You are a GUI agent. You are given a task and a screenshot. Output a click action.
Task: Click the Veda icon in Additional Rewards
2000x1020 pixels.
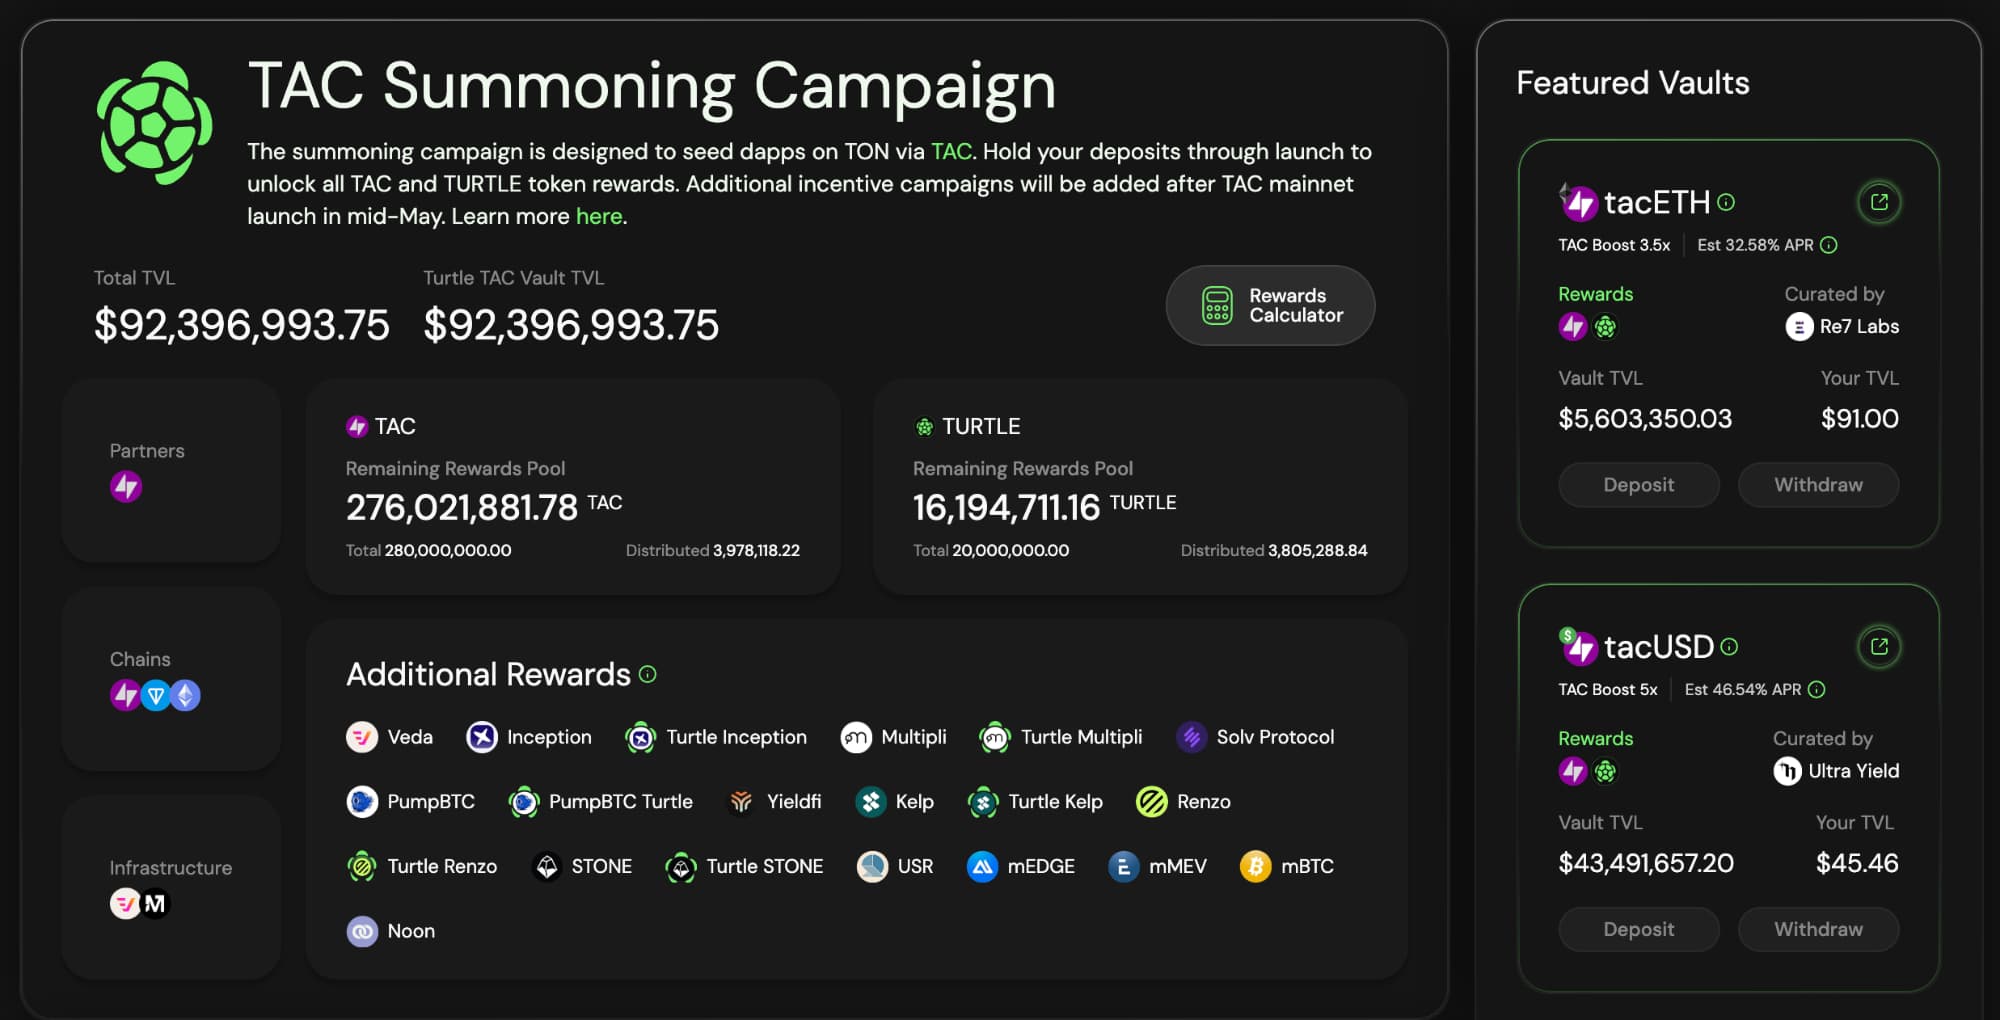[362, 737]
